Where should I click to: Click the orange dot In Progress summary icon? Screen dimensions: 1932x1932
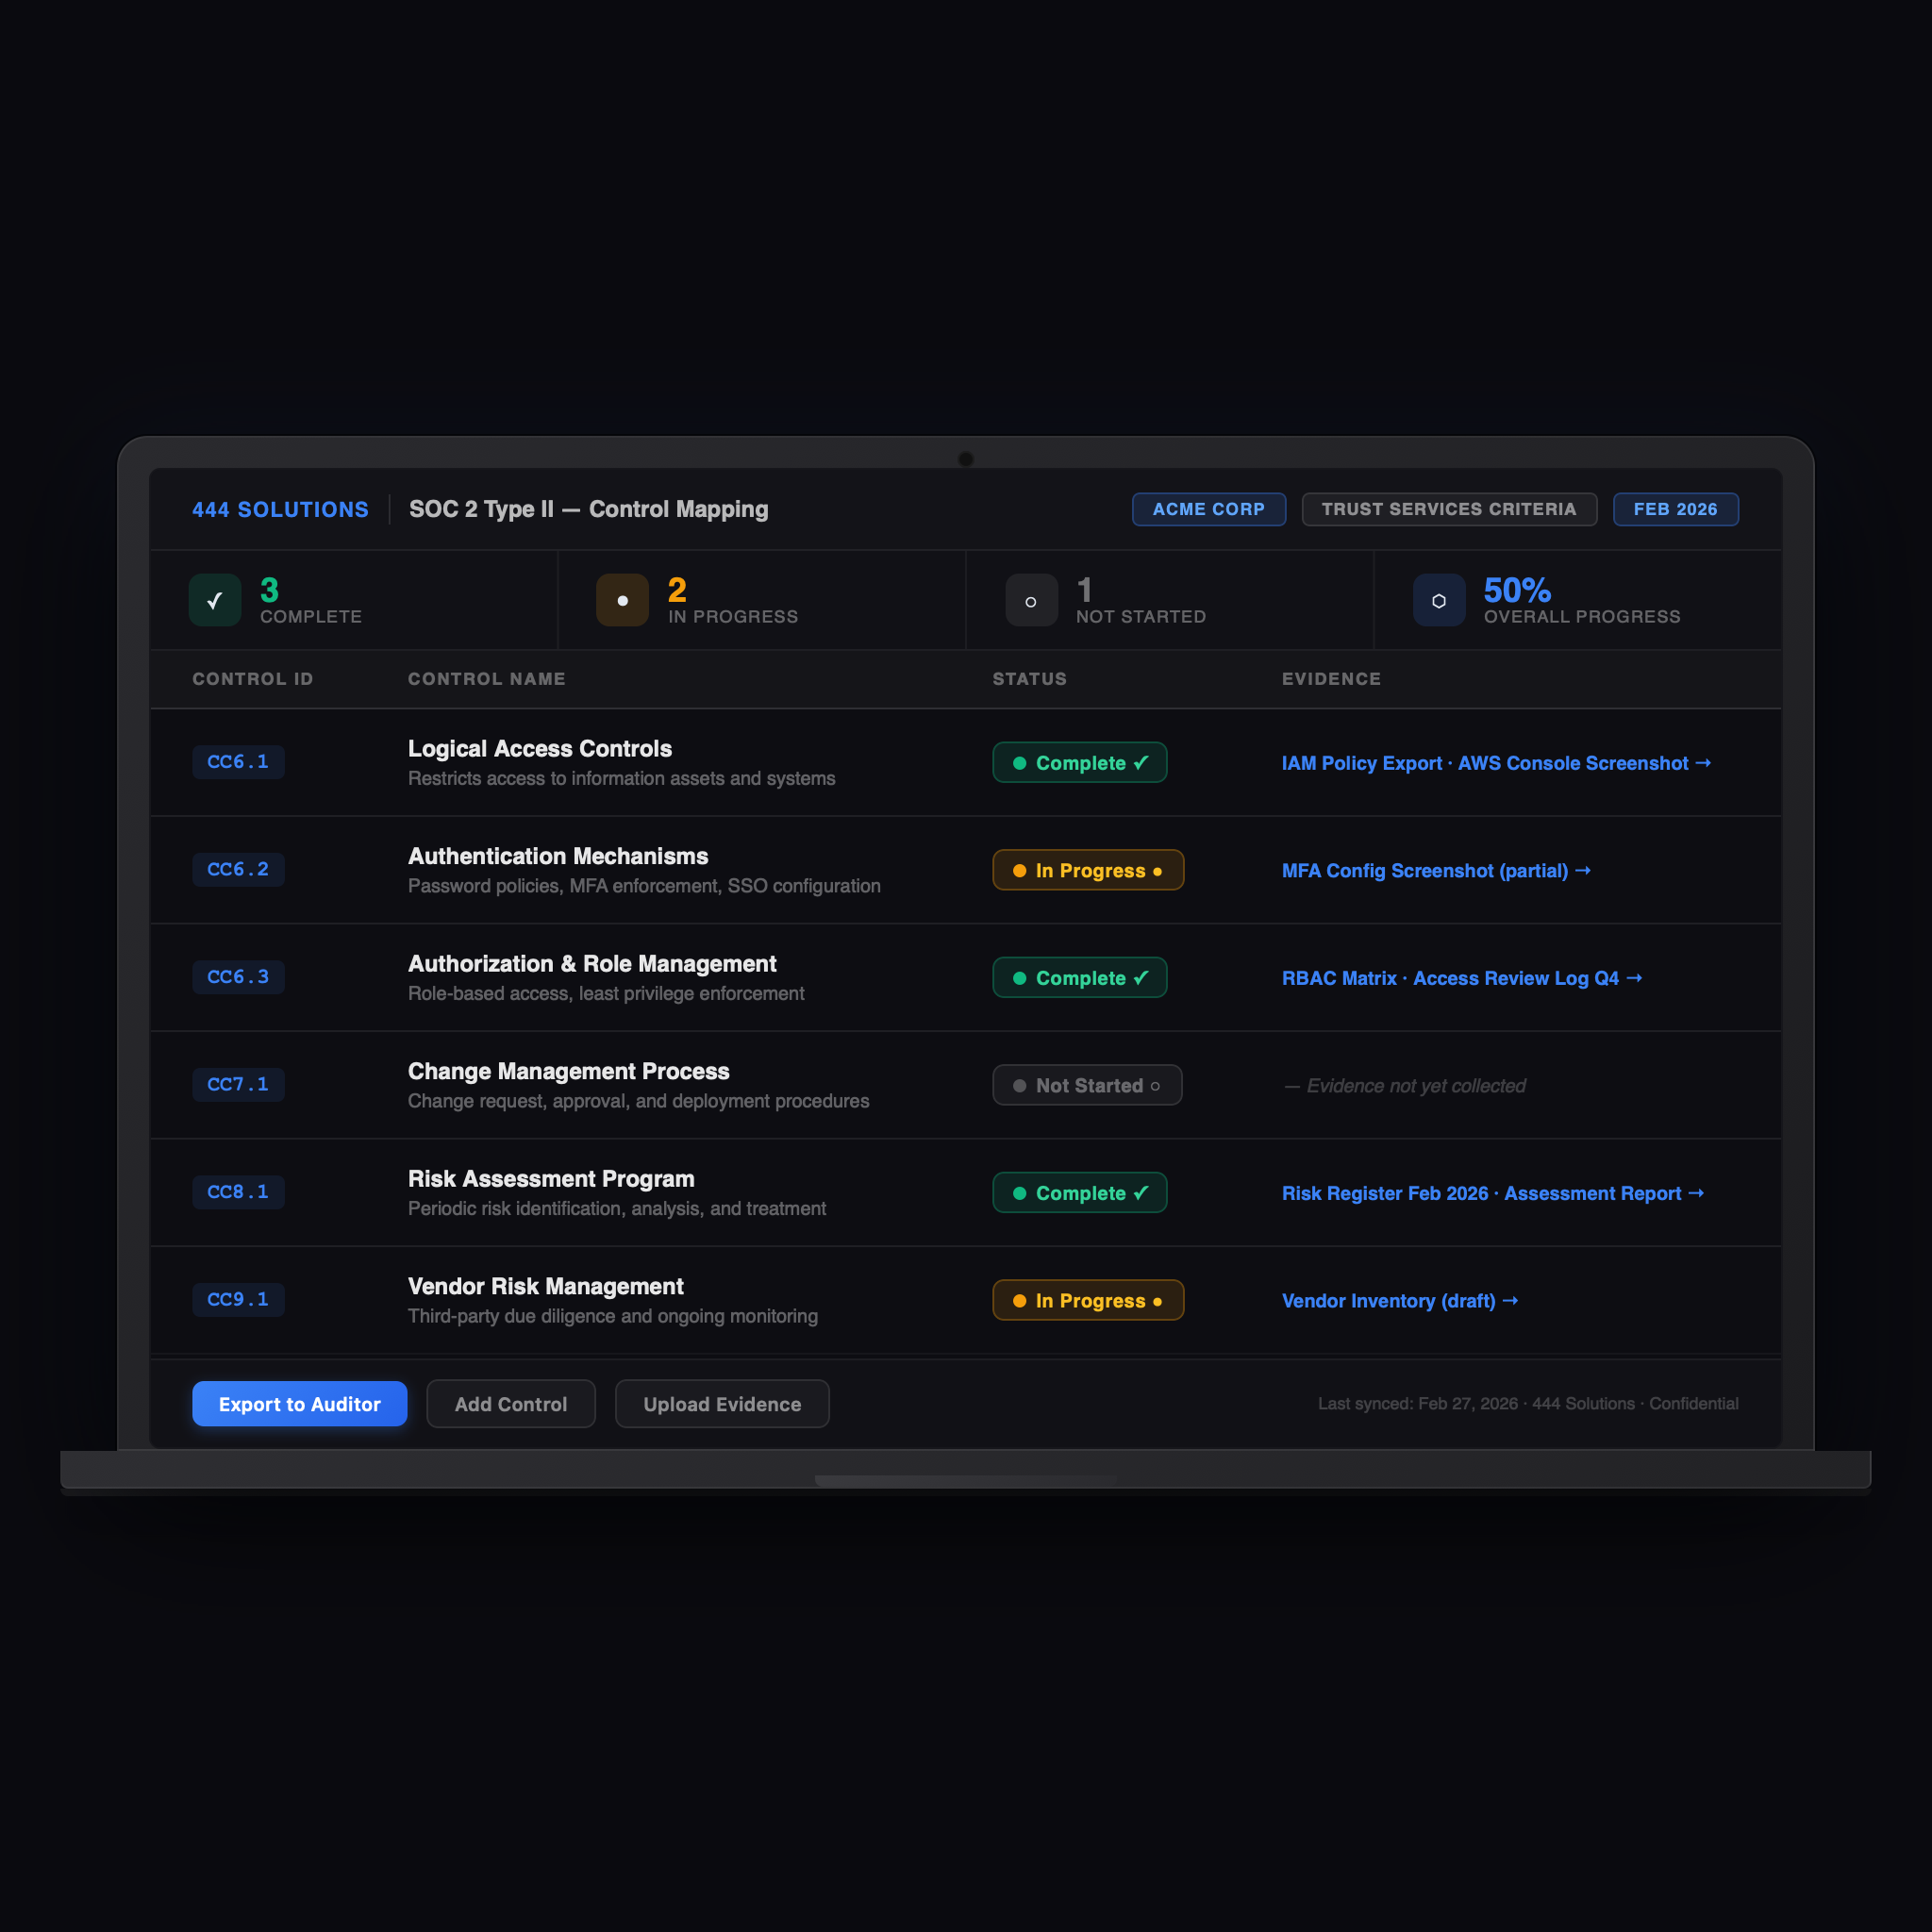point(622,600)
